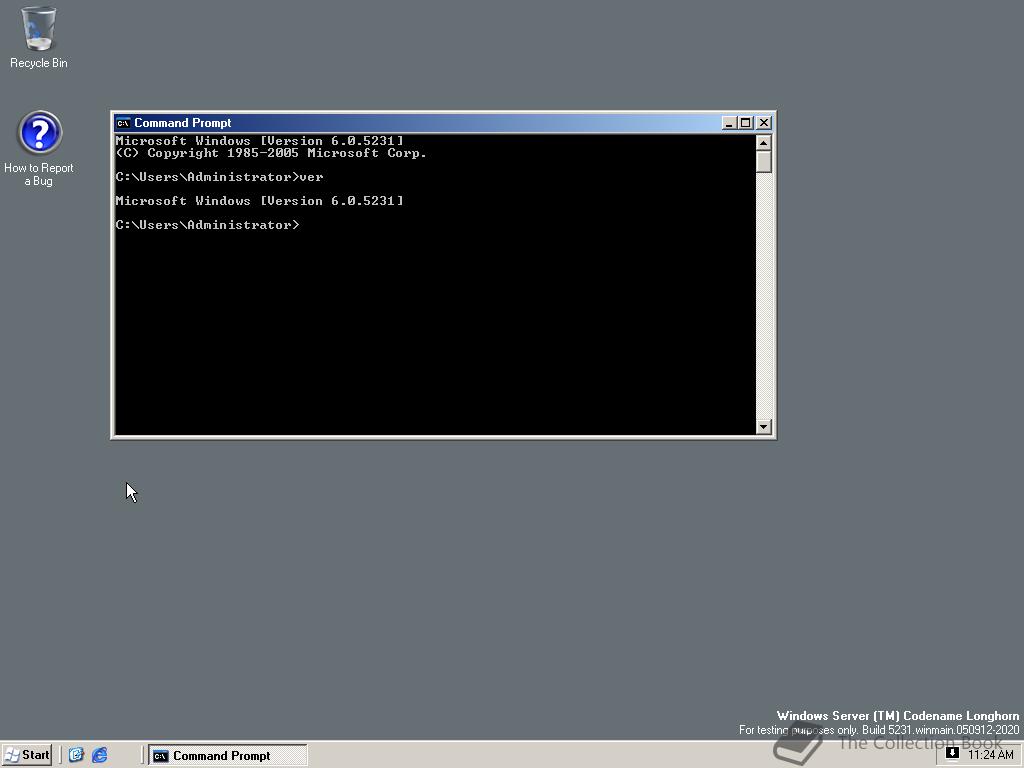
Task: Click the Copyright 1985-2005 Microsoft Corp. line
Action: click(270, 153)
